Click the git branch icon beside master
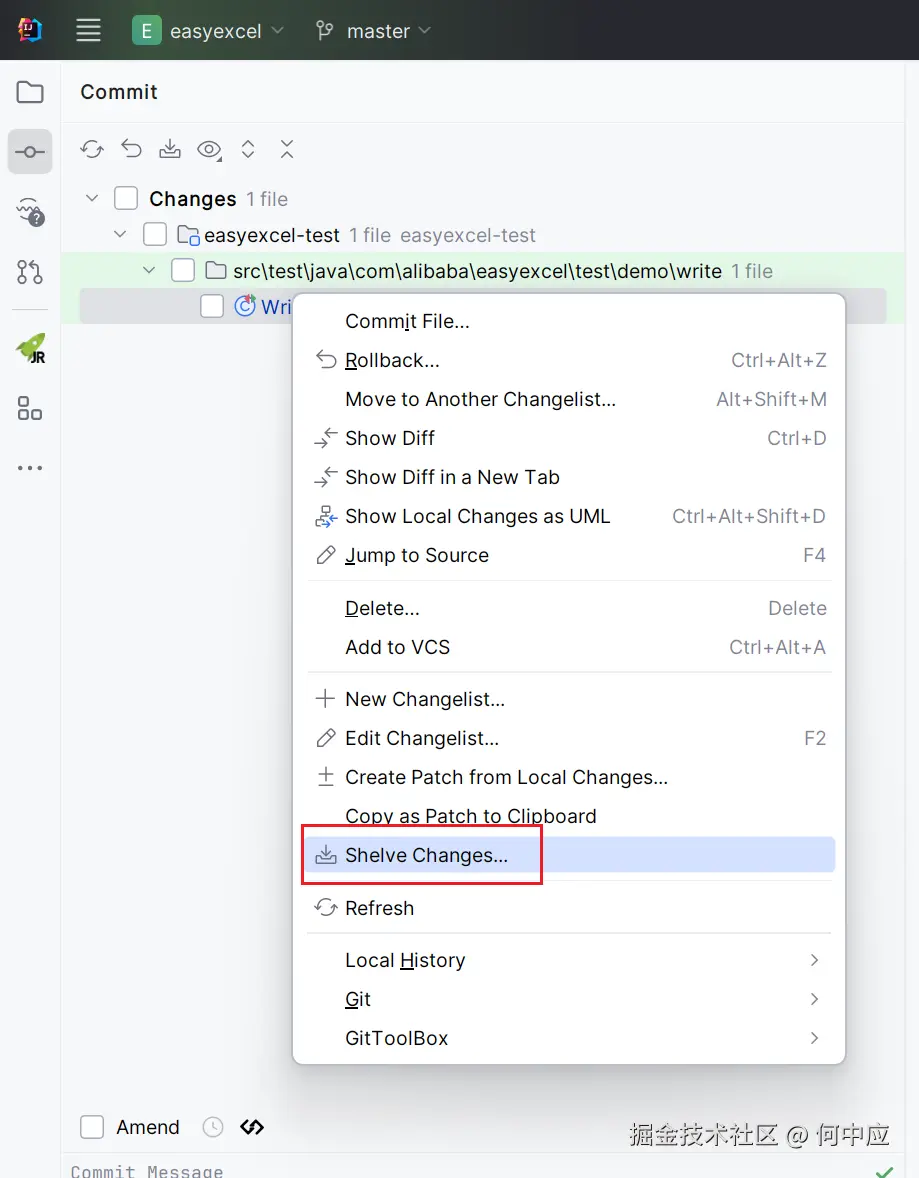Image resolution: width=919 pixels, height=1178 pixels. click(x=325, y=31)
